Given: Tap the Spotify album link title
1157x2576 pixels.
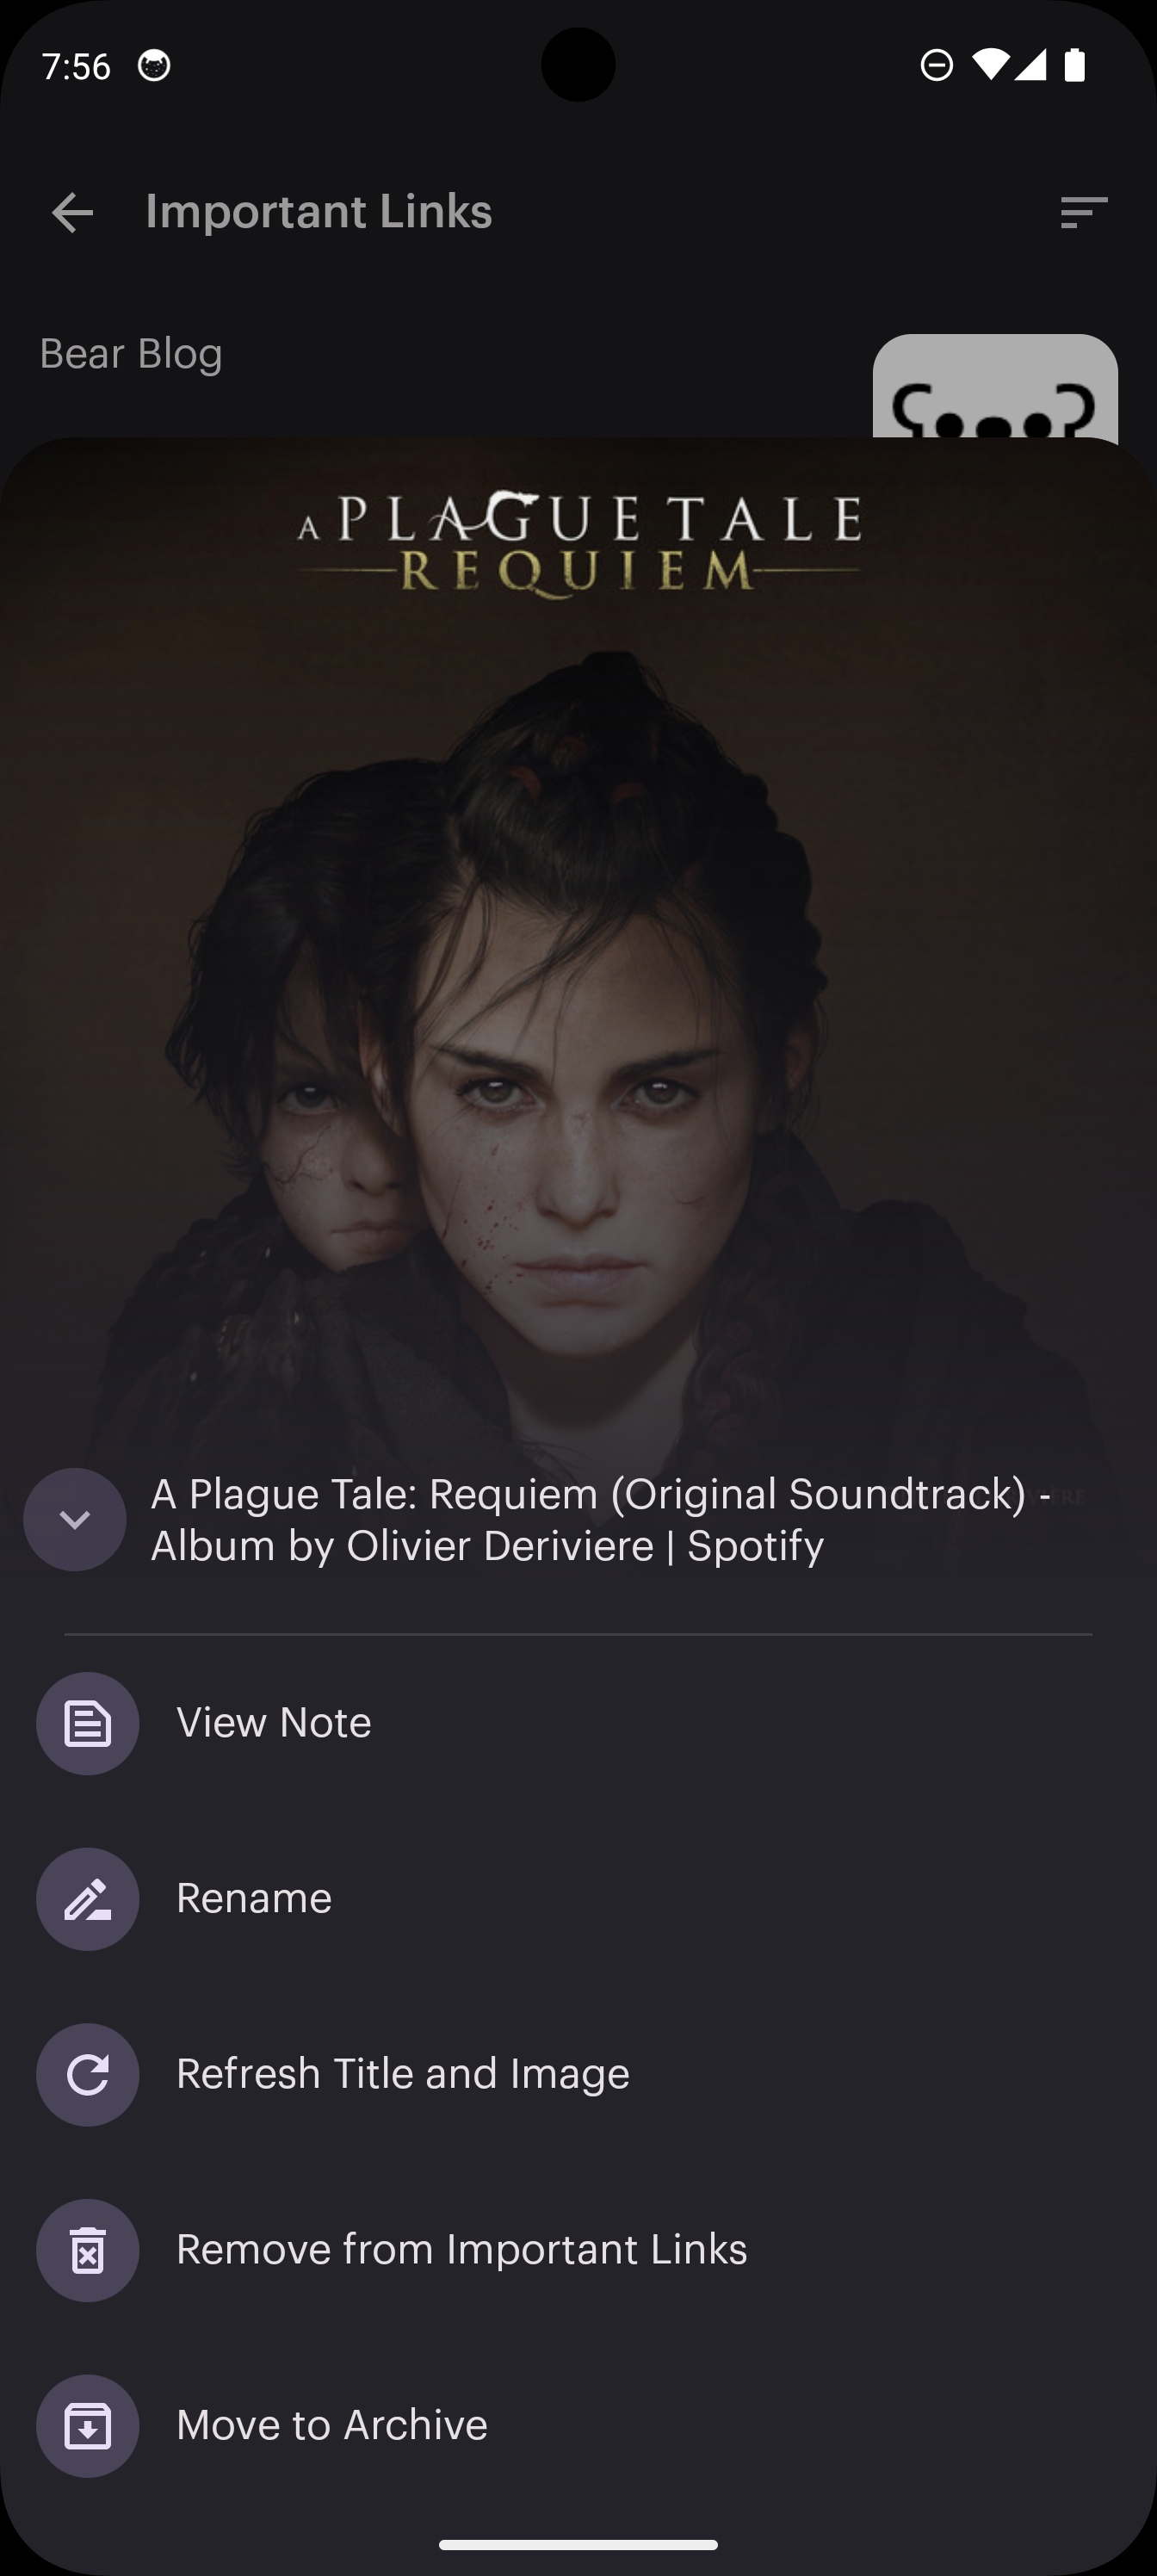Looking at the screenshot, I should pyautogui.click(x=600, y=1519).
